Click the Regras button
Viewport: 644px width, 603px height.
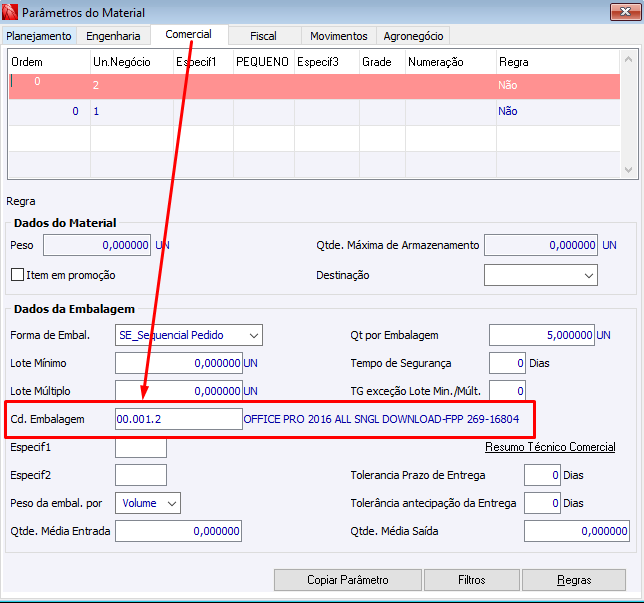click(x=574, y=580)
